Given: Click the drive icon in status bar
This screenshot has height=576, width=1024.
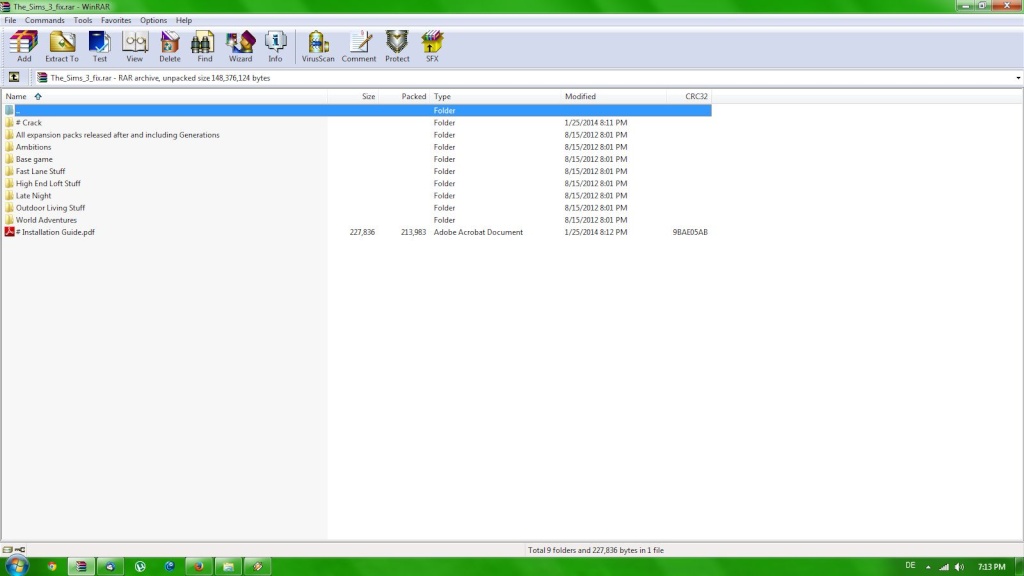Looking at the screenshot, I should (x=7, y=550).
